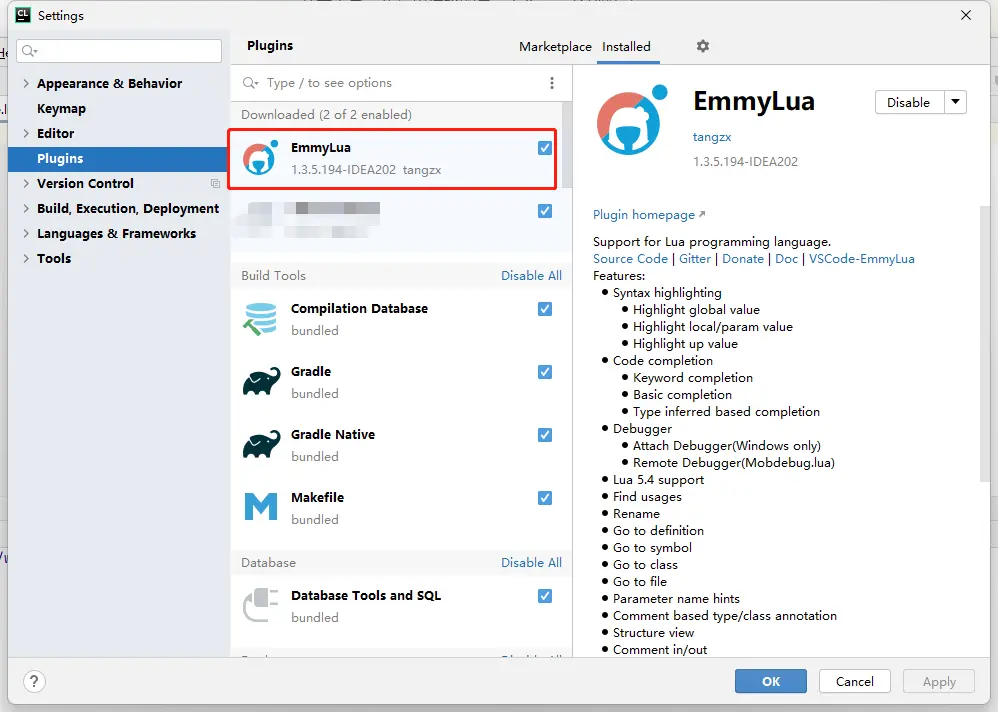This screenshot has height=712, width=998.
Task: Open the Gitter link
Action: click(x=694, y=258)
